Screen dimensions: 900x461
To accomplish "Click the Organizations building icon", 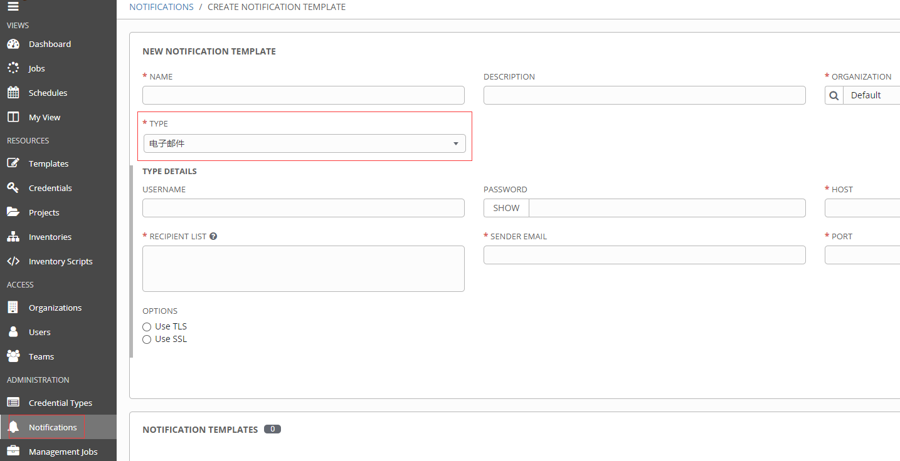I will (13, 307).
